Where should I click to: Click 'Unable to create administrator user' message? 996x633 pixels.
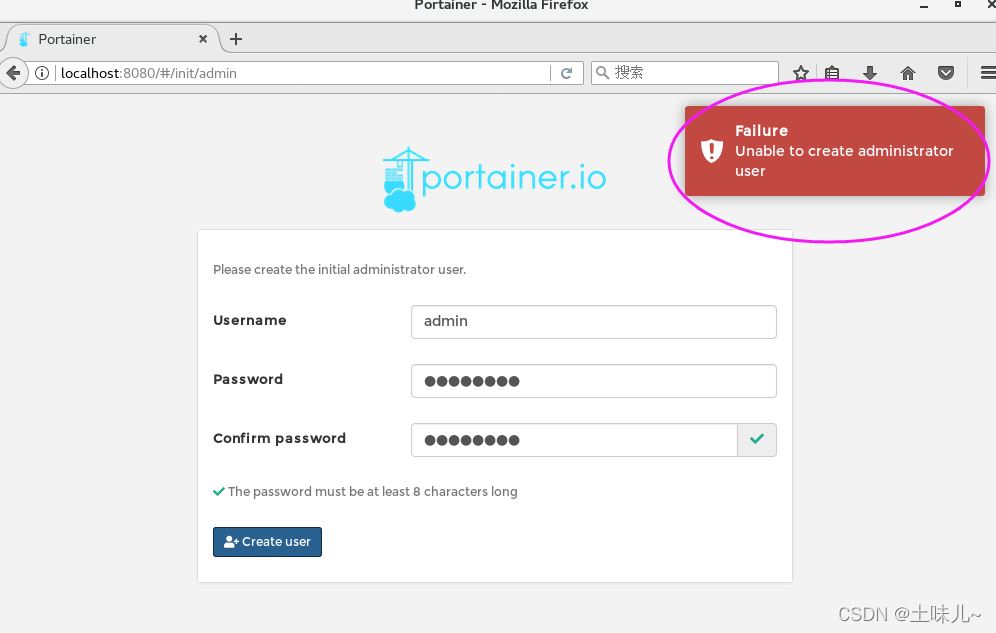(844, 161)
